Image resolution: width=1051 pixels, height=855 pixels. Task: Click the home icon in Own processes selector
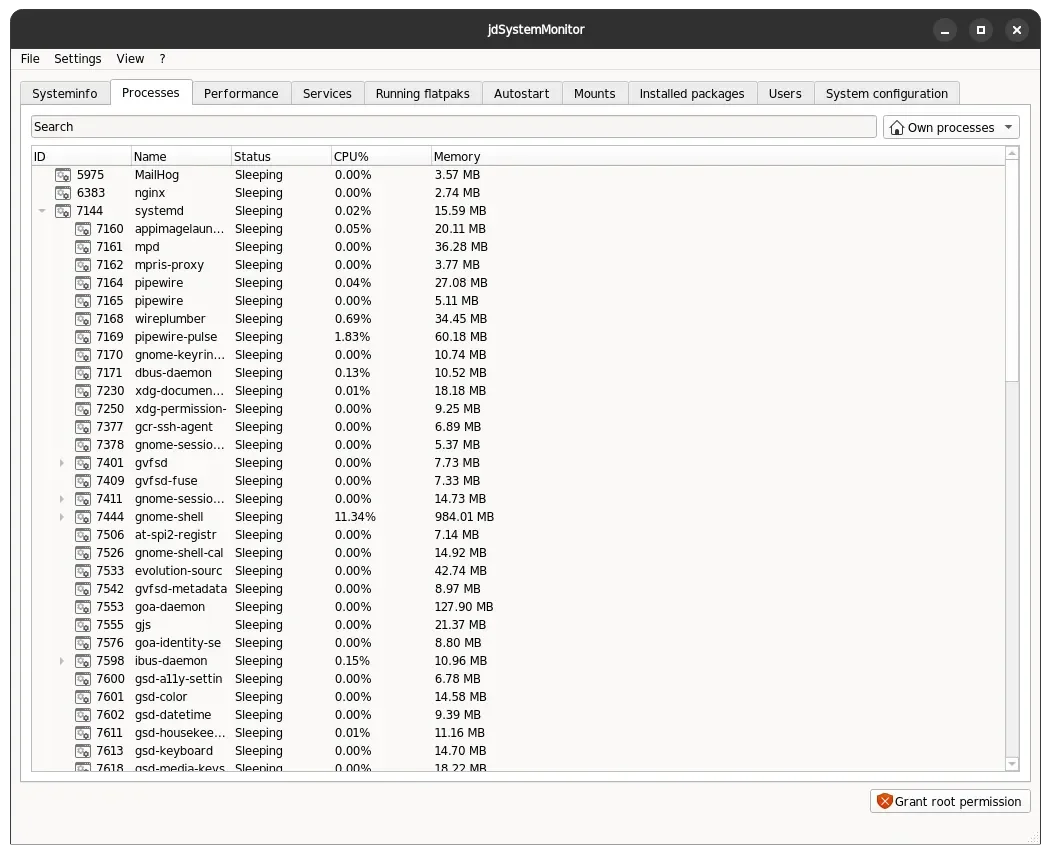click(x=896, y=127)
